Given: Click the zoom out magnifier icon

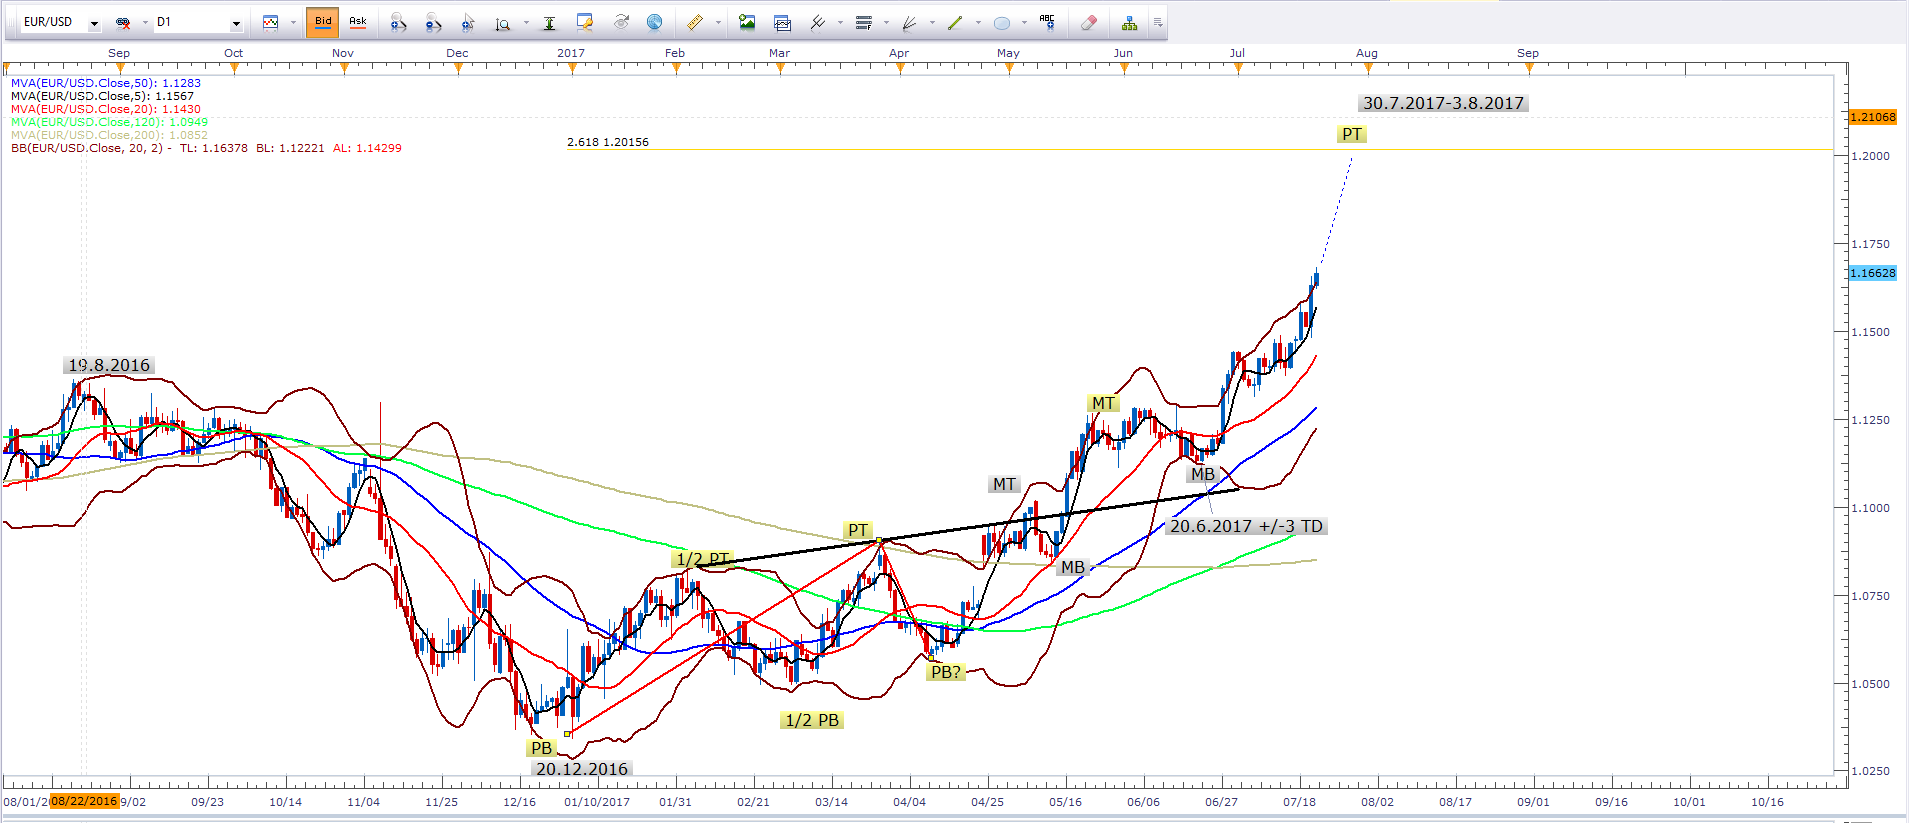Looking at the screenshot, I should point(432,22).
